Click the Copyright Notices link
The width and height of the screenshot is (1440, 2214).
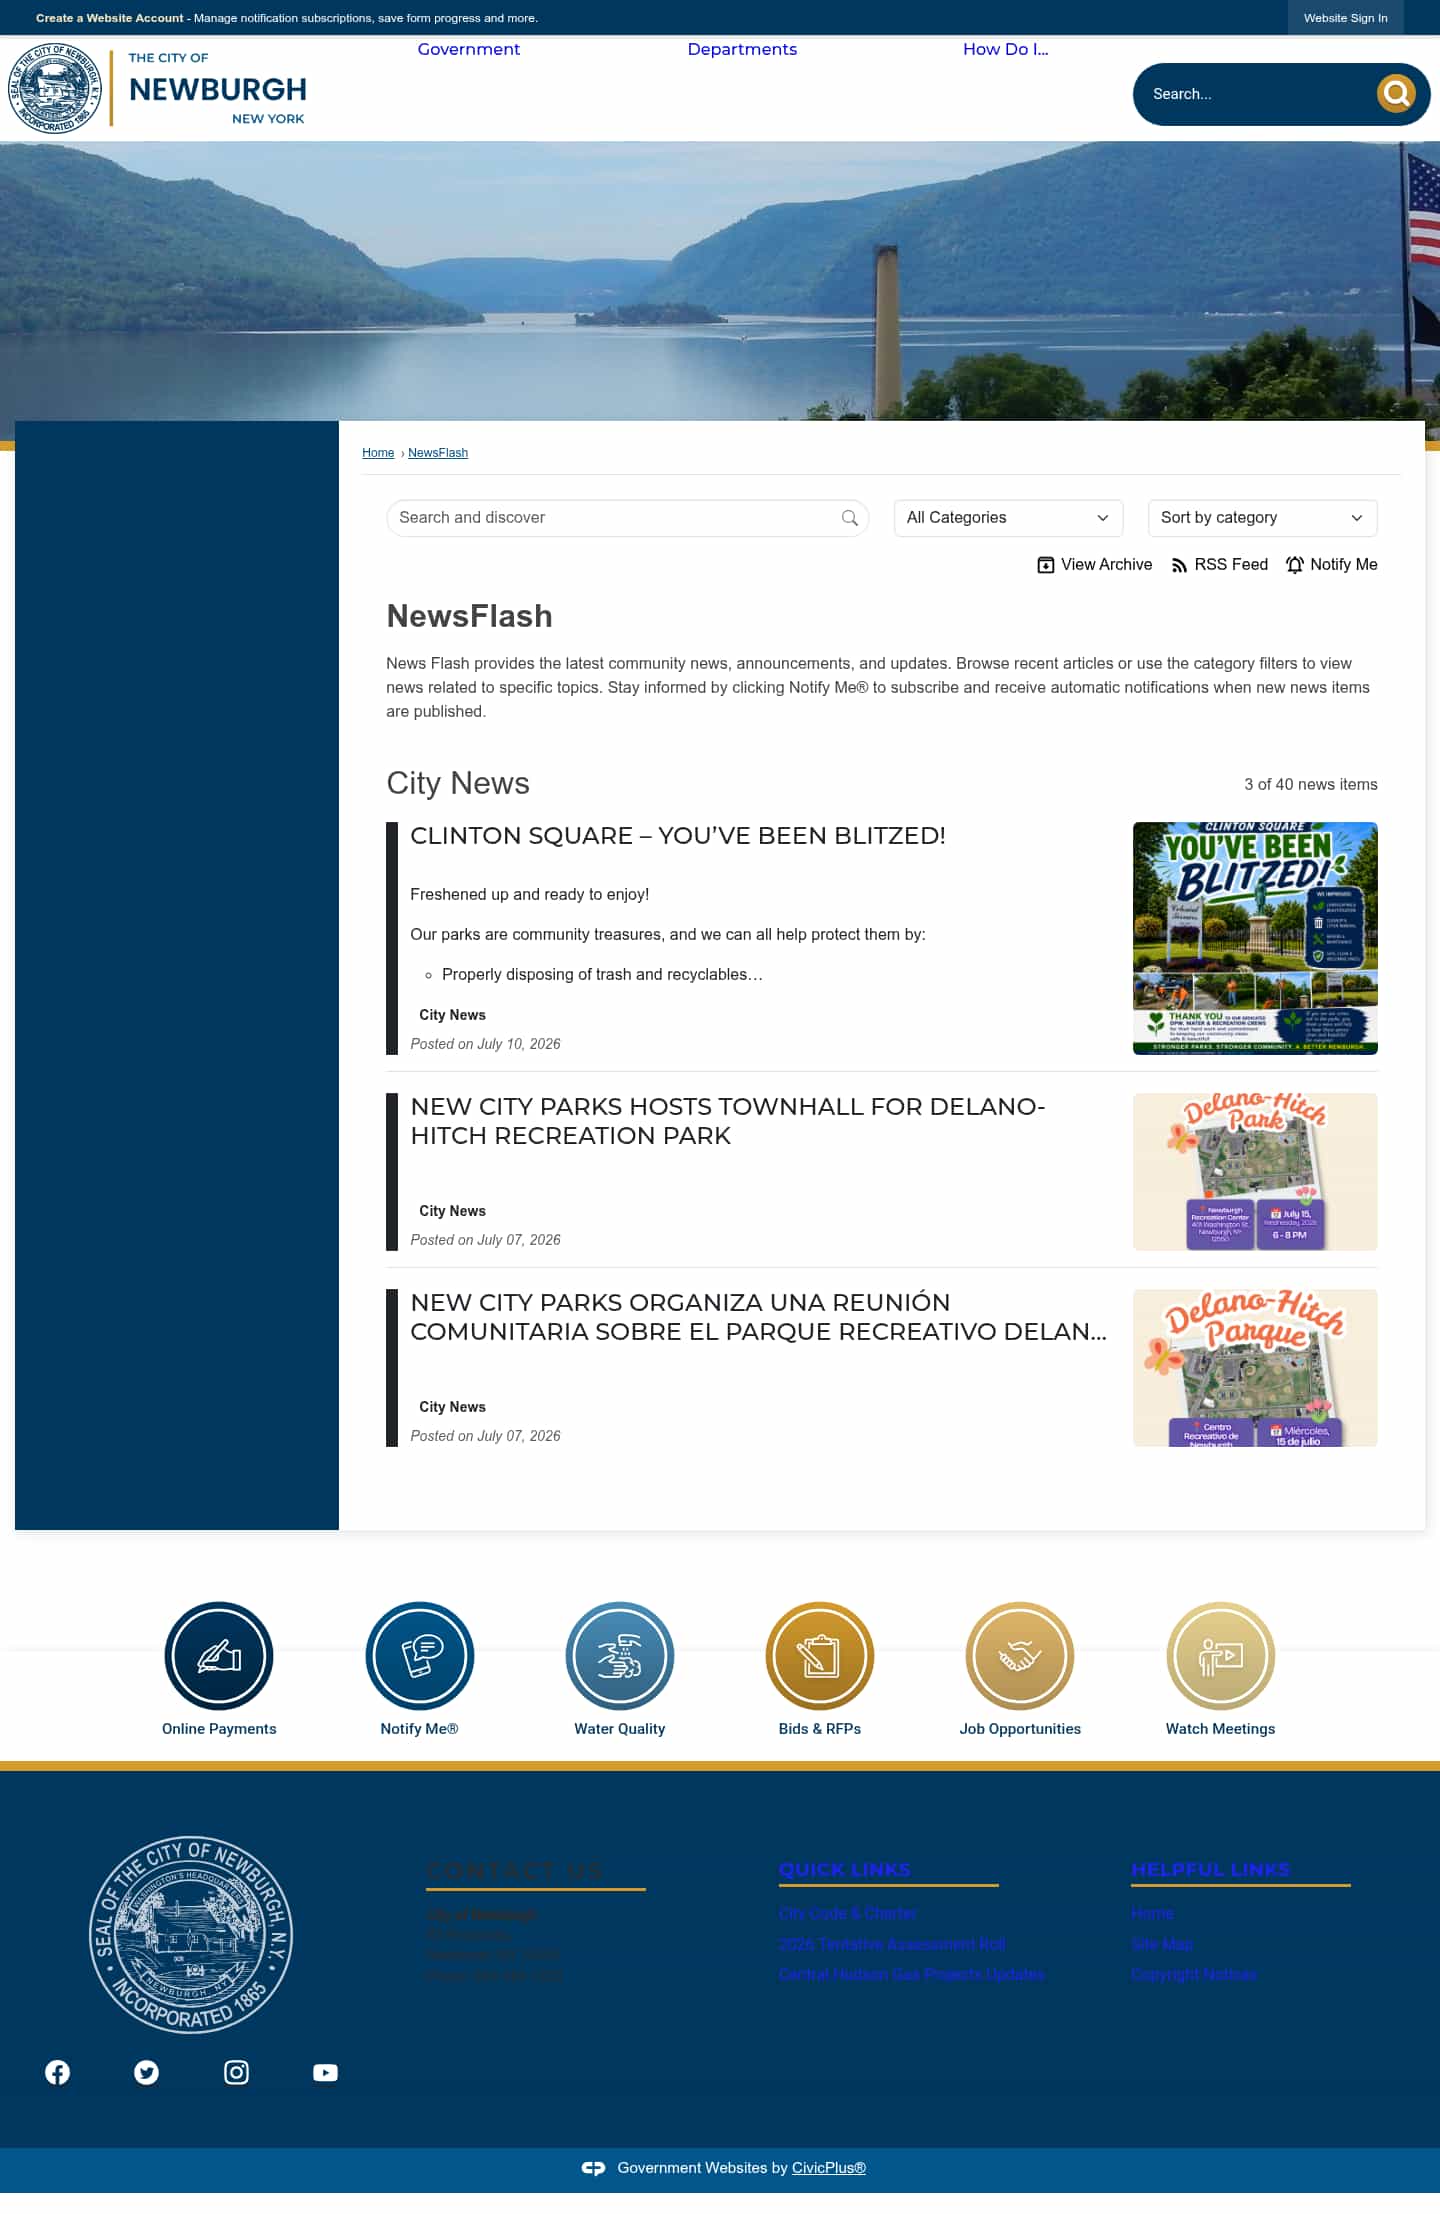click(x=1194, y=1974)
